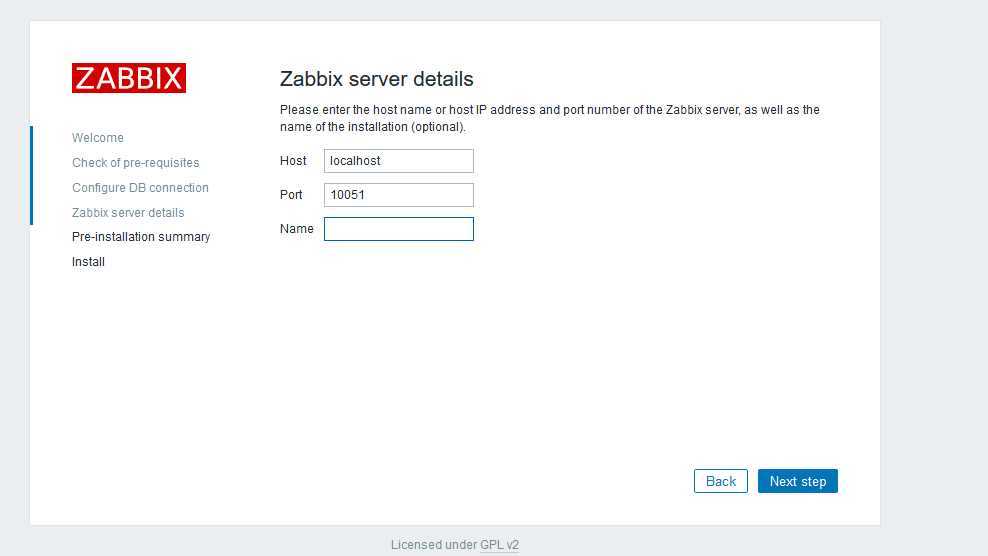Screen dimensions: 988x556
Task: Focus the Name input field
Action: tap(399, 229)
